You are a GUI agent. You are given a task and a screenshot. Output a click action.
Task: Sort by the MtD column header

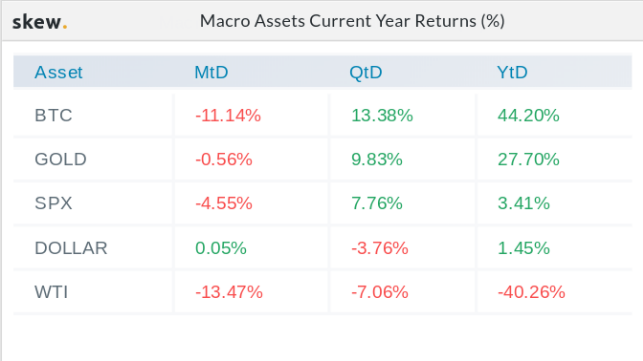211,73
